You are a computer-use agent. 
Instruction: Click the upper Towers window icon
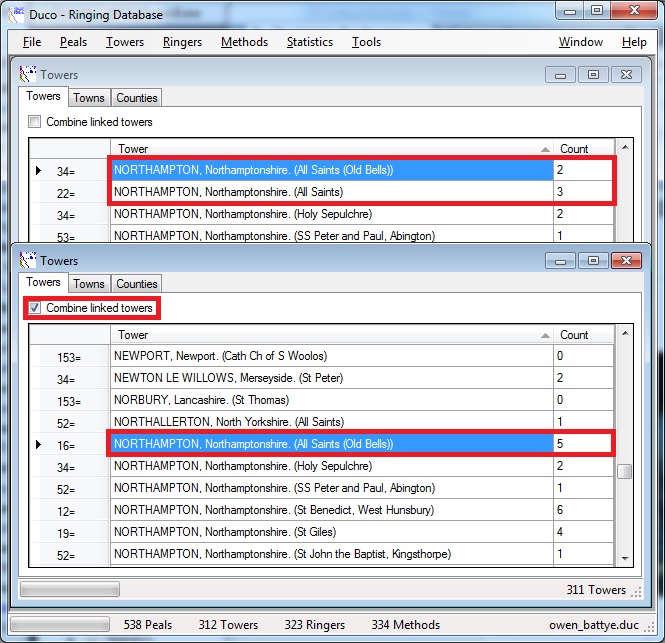pos(29,75)
